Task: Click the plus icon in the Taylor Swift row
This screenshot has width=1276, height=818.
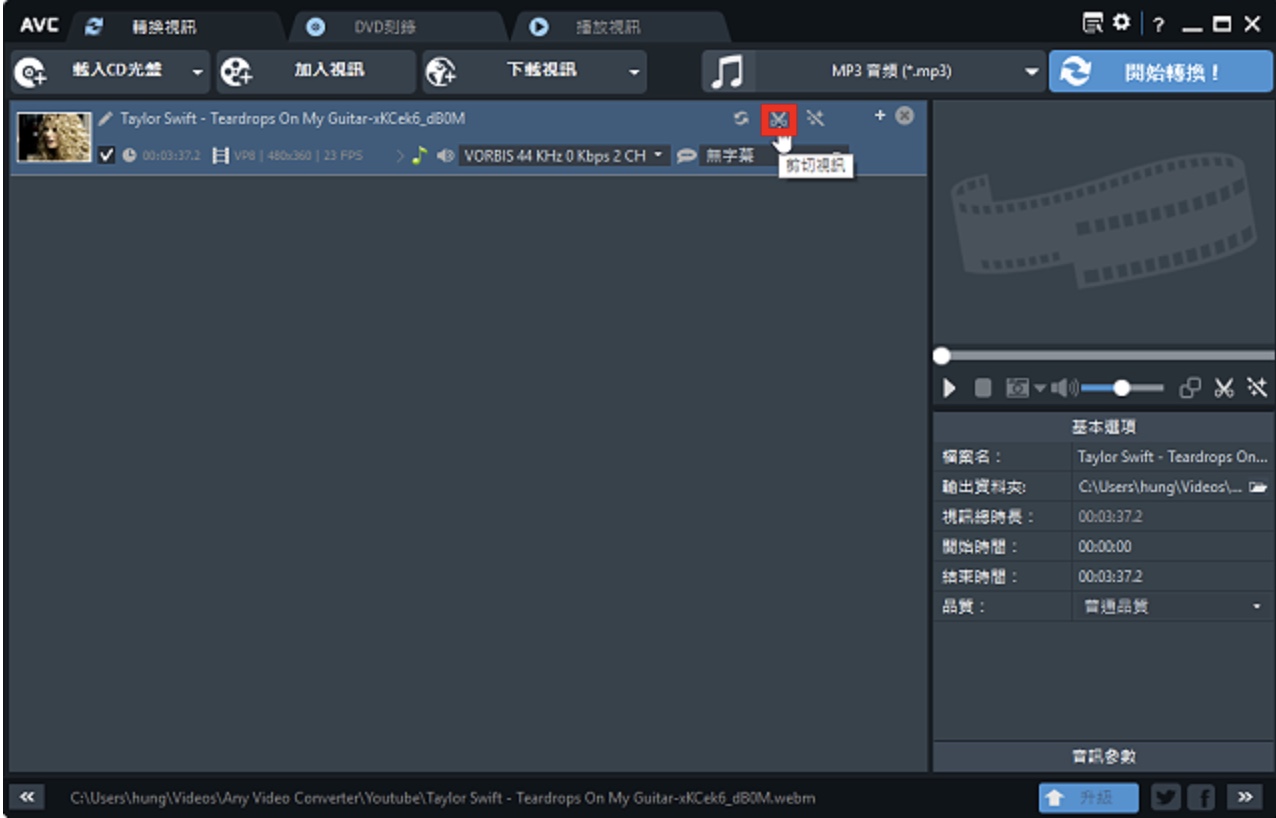Action: (x=880, y=116)
